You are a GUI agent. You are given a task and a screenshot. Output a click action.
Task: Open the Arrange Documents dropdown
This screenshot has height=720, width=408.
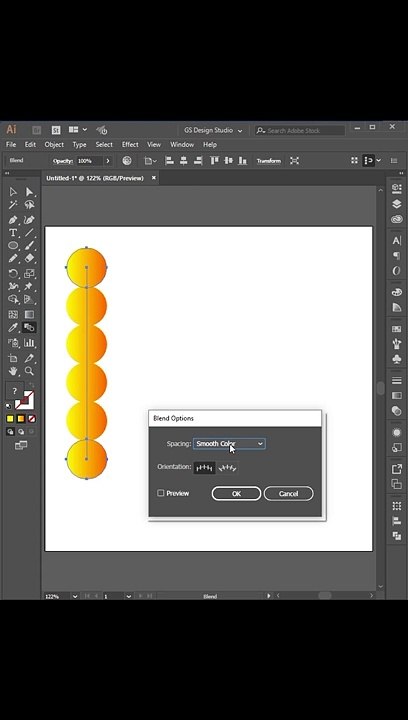tap(78, 130)
